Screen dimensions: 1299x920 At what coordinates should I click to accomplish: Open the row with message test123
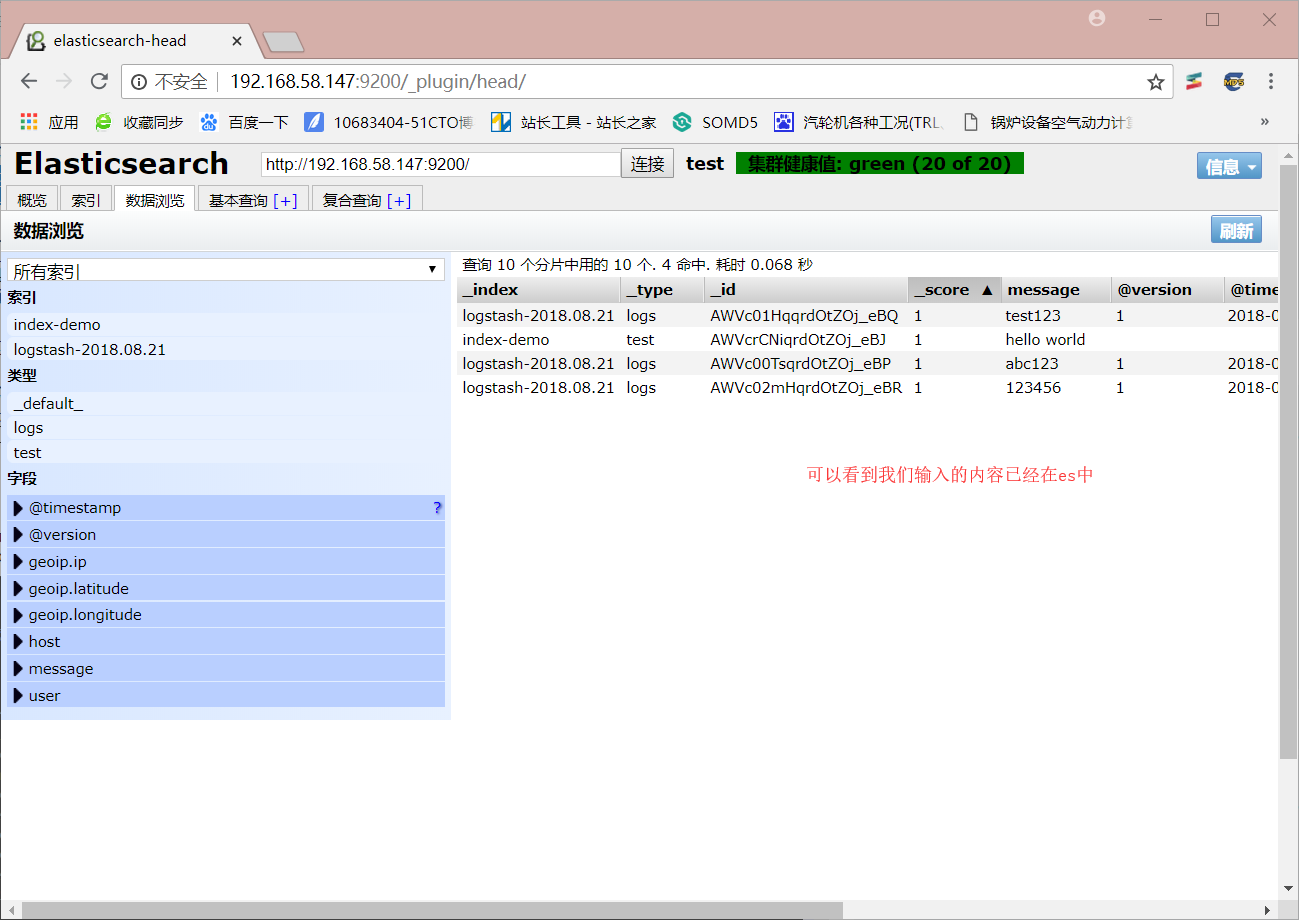pos(868,315)
